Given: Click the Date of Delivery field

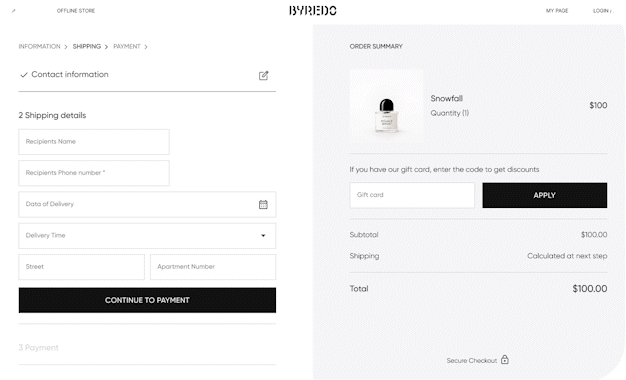Looking at the screenshot, I should pyautogui.click(x=147, y=204).
